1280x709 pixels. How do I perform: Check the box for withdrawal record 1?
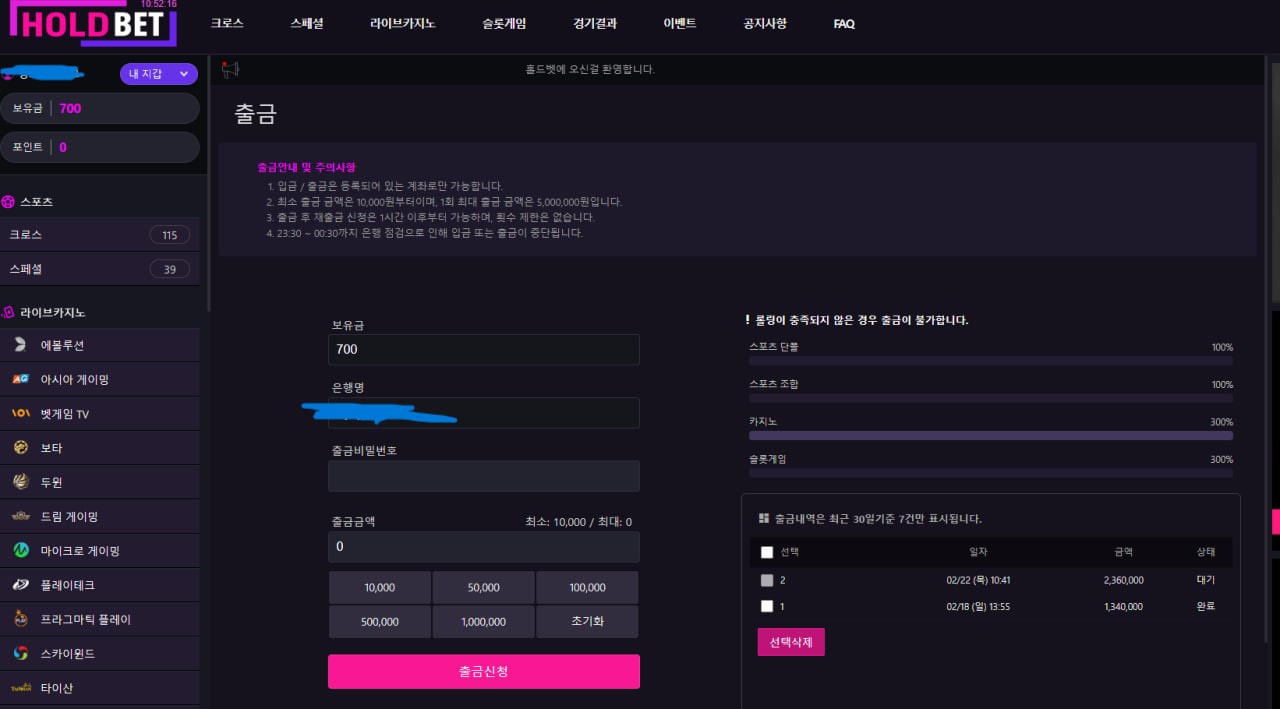click(x=767, y=606)
